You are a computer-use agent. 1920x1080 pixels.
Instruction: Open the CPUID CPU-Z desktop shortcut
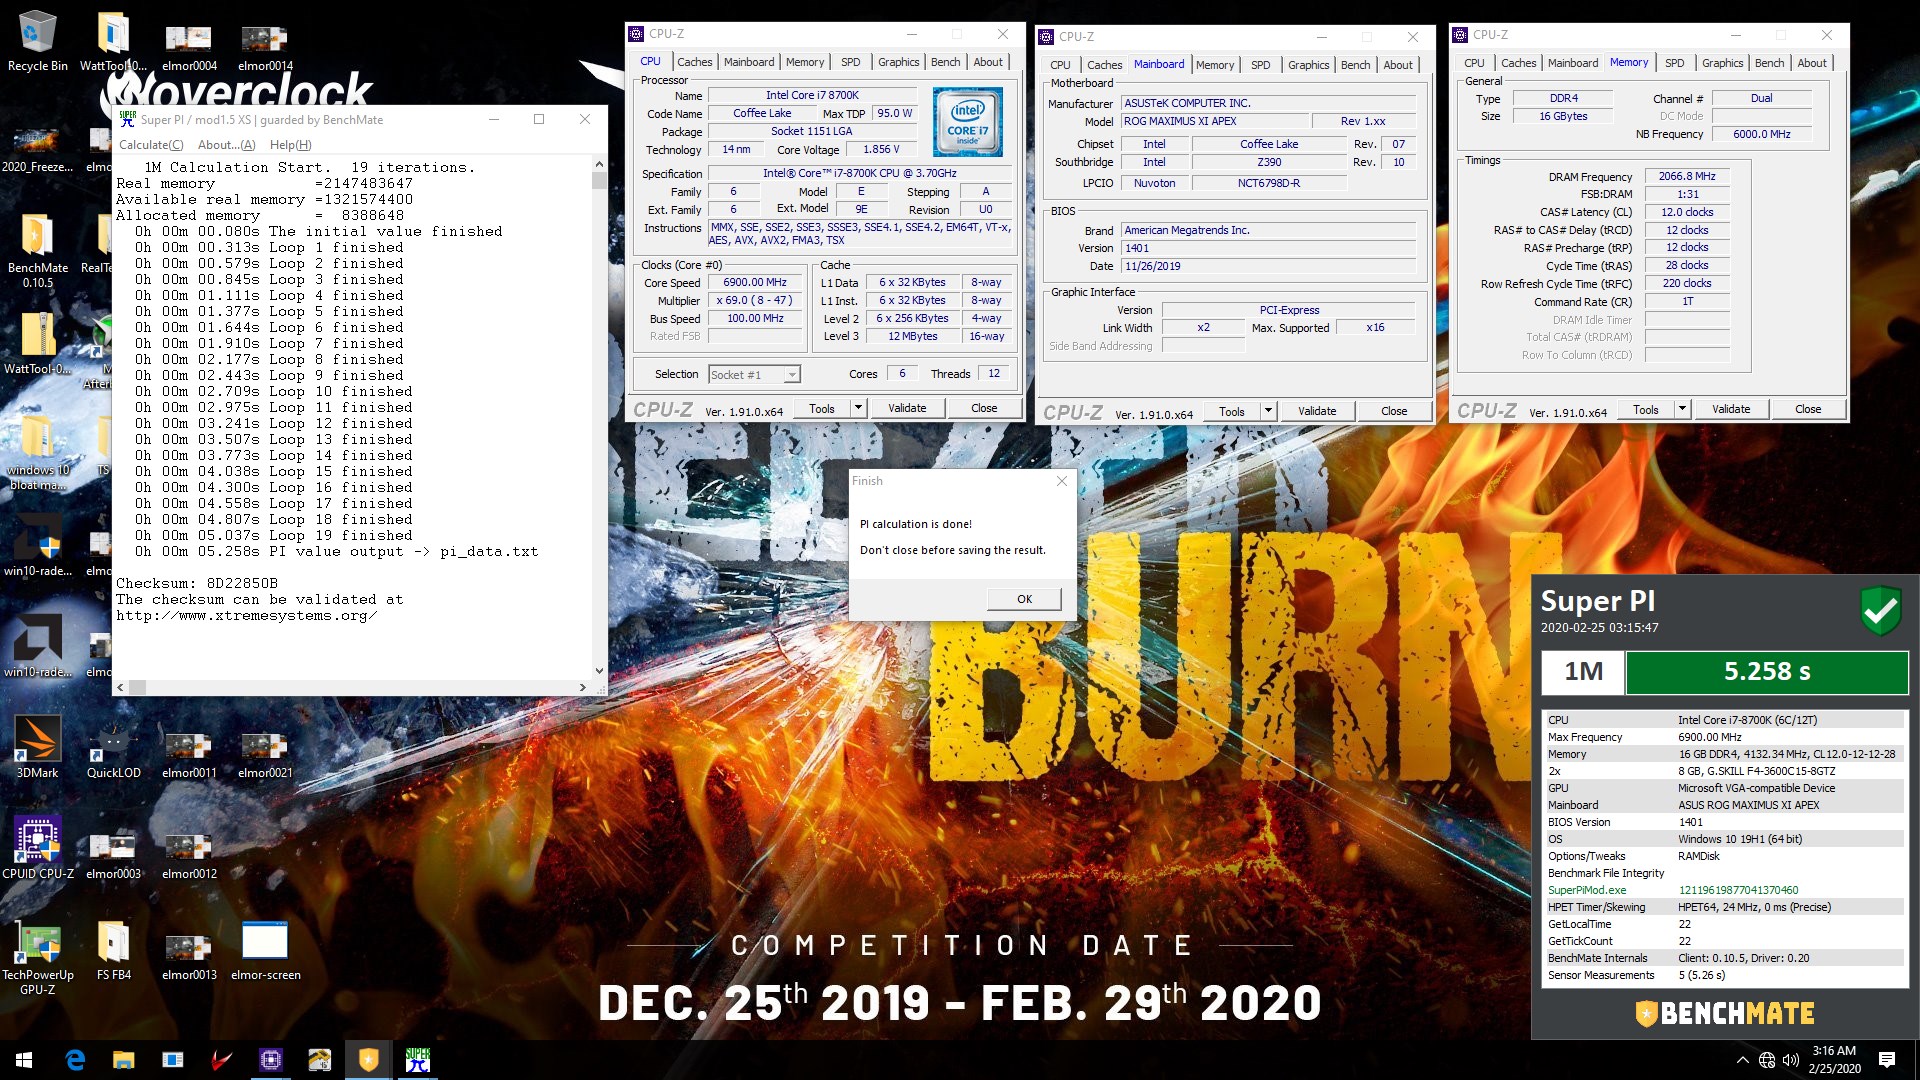[38, 847]
